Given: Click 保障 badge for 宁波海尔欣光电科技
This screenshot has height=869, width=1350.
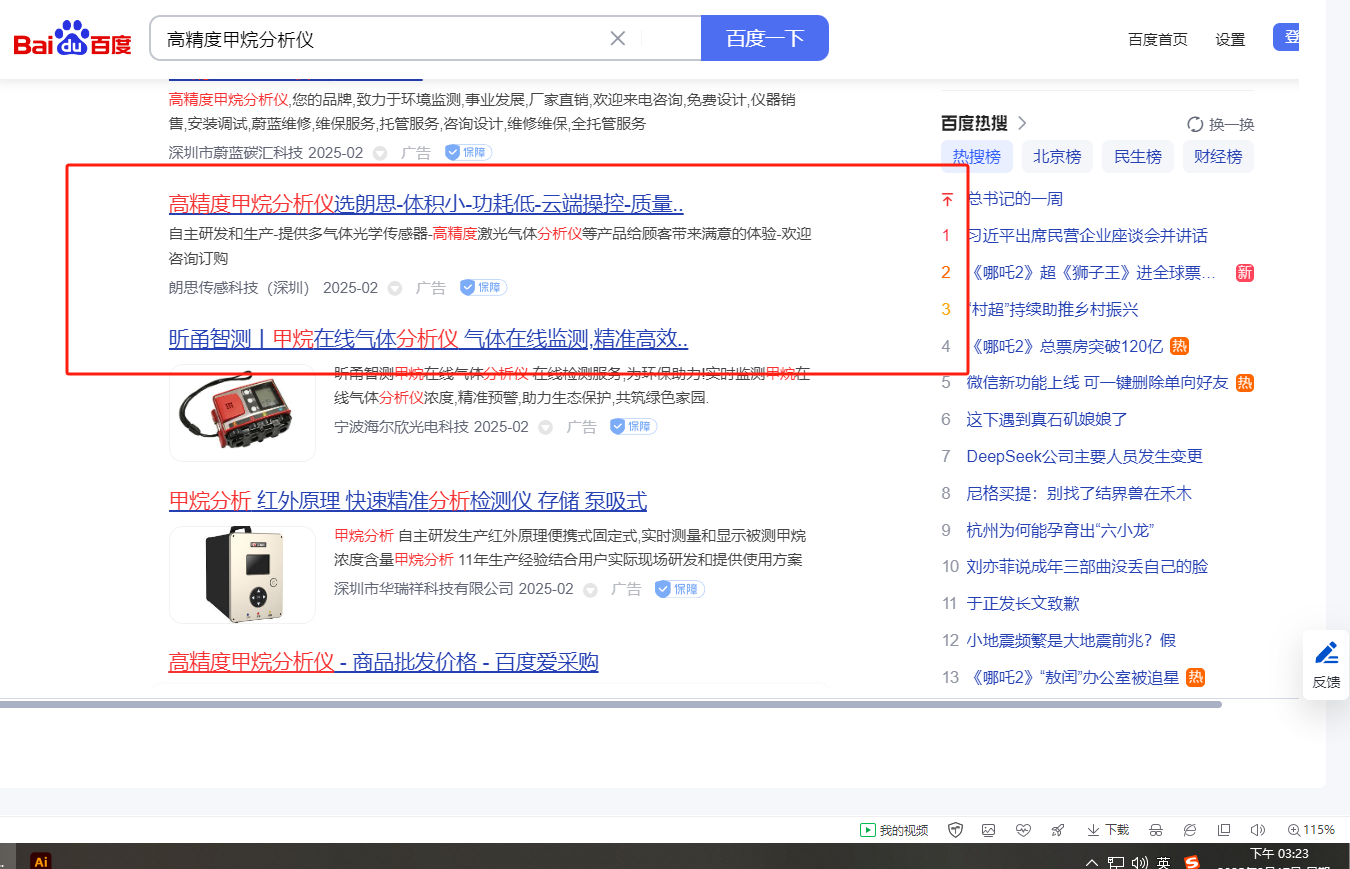Looking at the screenshot, I should pyautogui.click(x=633, y=427).
